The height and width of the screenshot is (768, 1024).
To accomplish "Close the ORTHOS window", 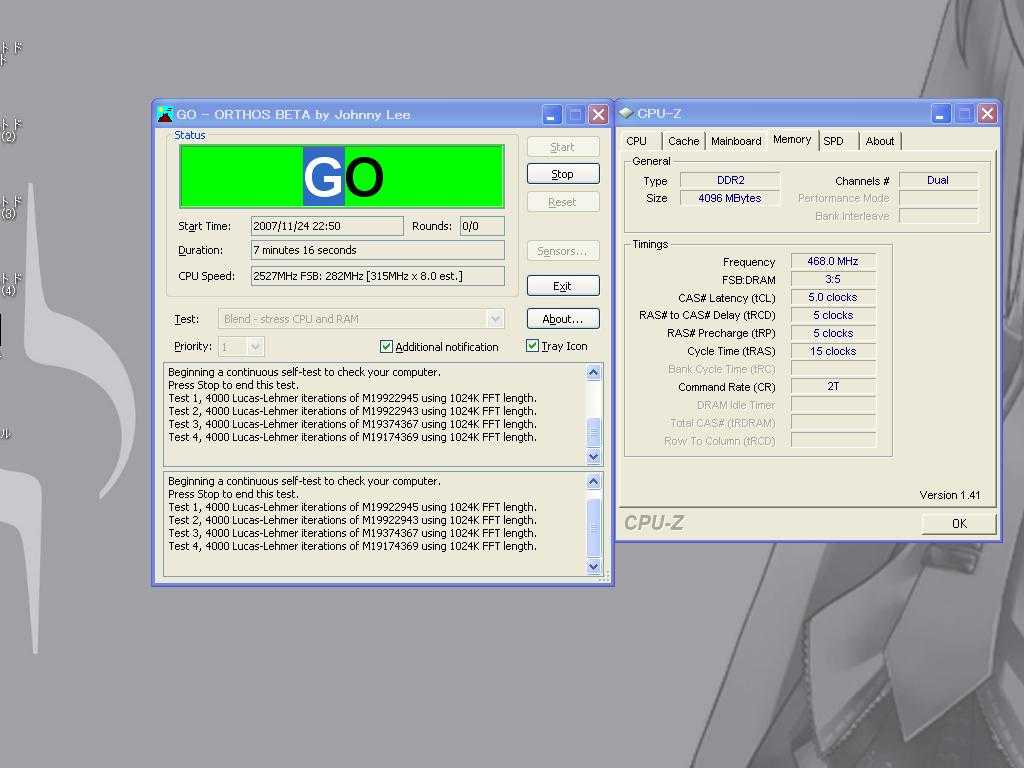I will coord(598,115).
